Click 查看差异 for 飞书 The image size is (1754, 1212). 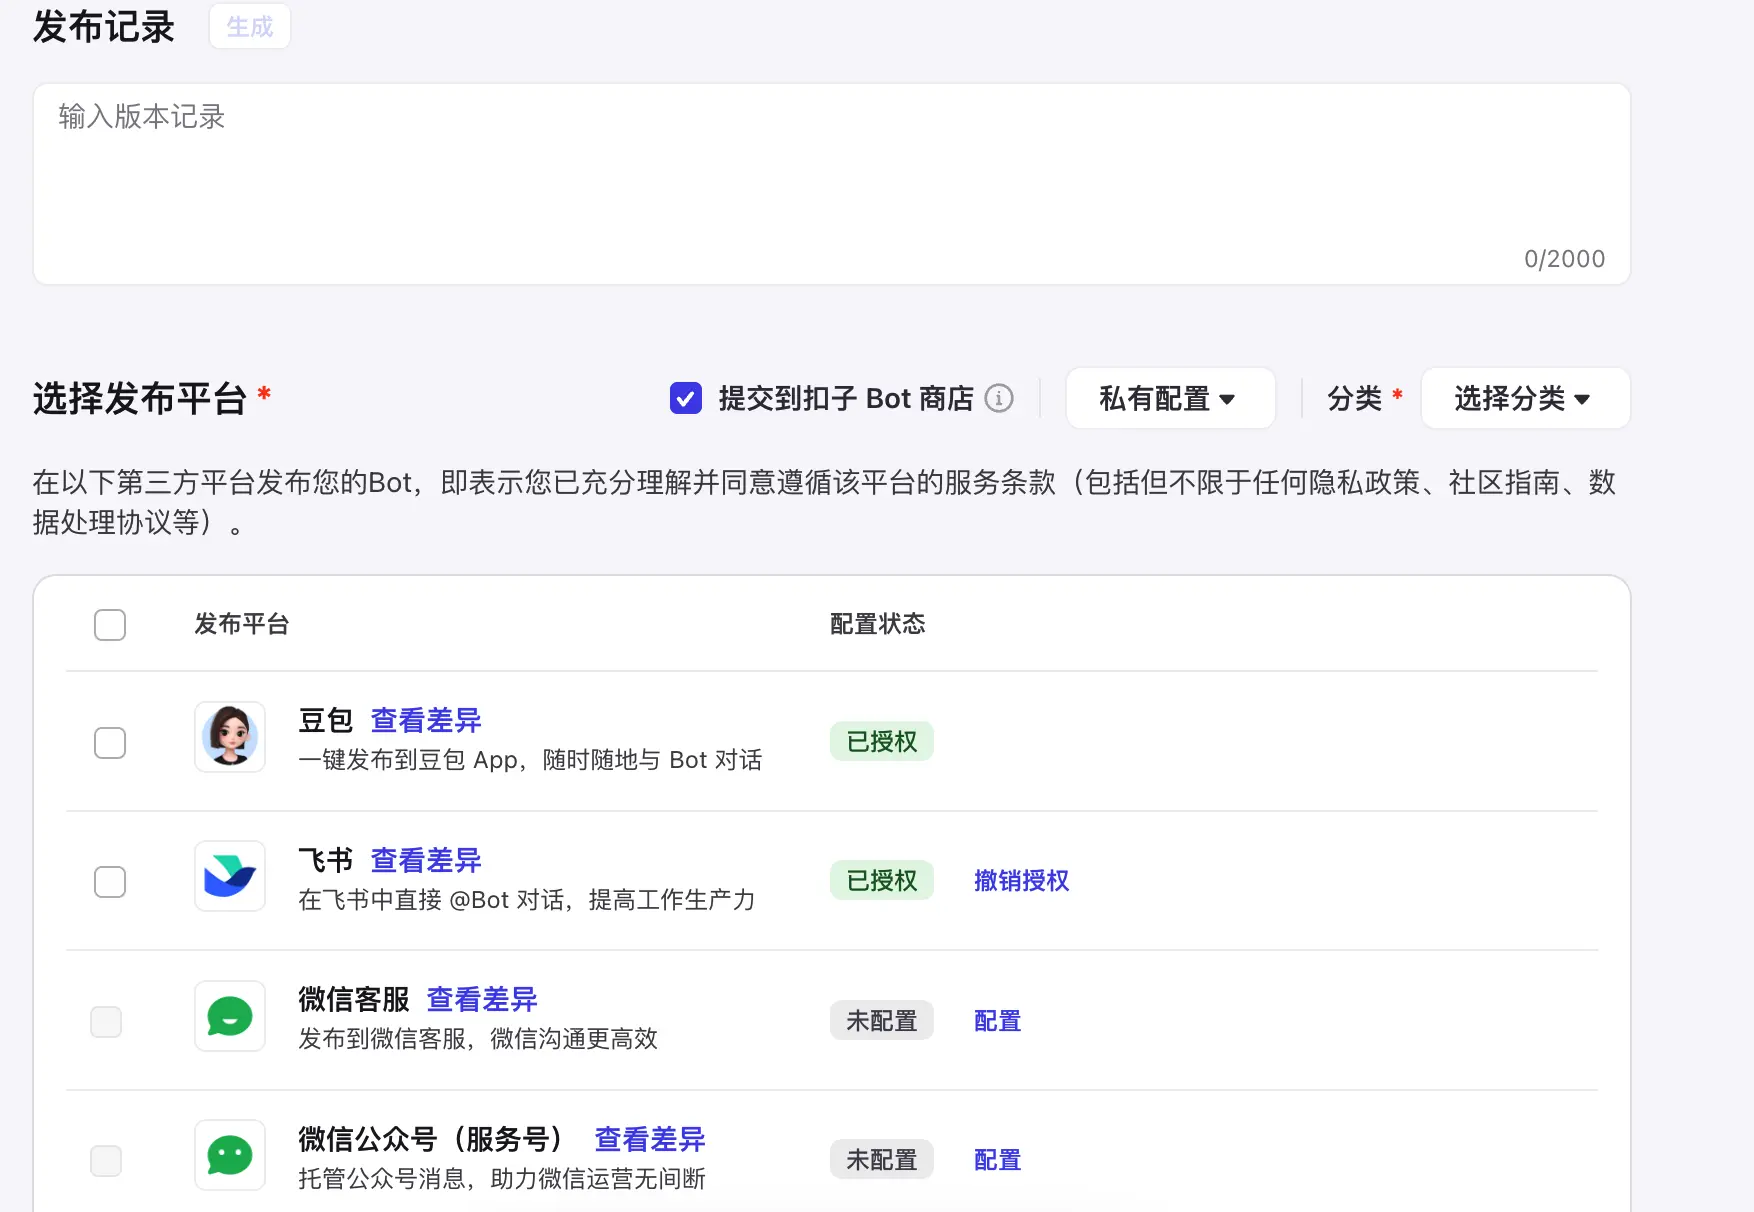coord(424,860)
